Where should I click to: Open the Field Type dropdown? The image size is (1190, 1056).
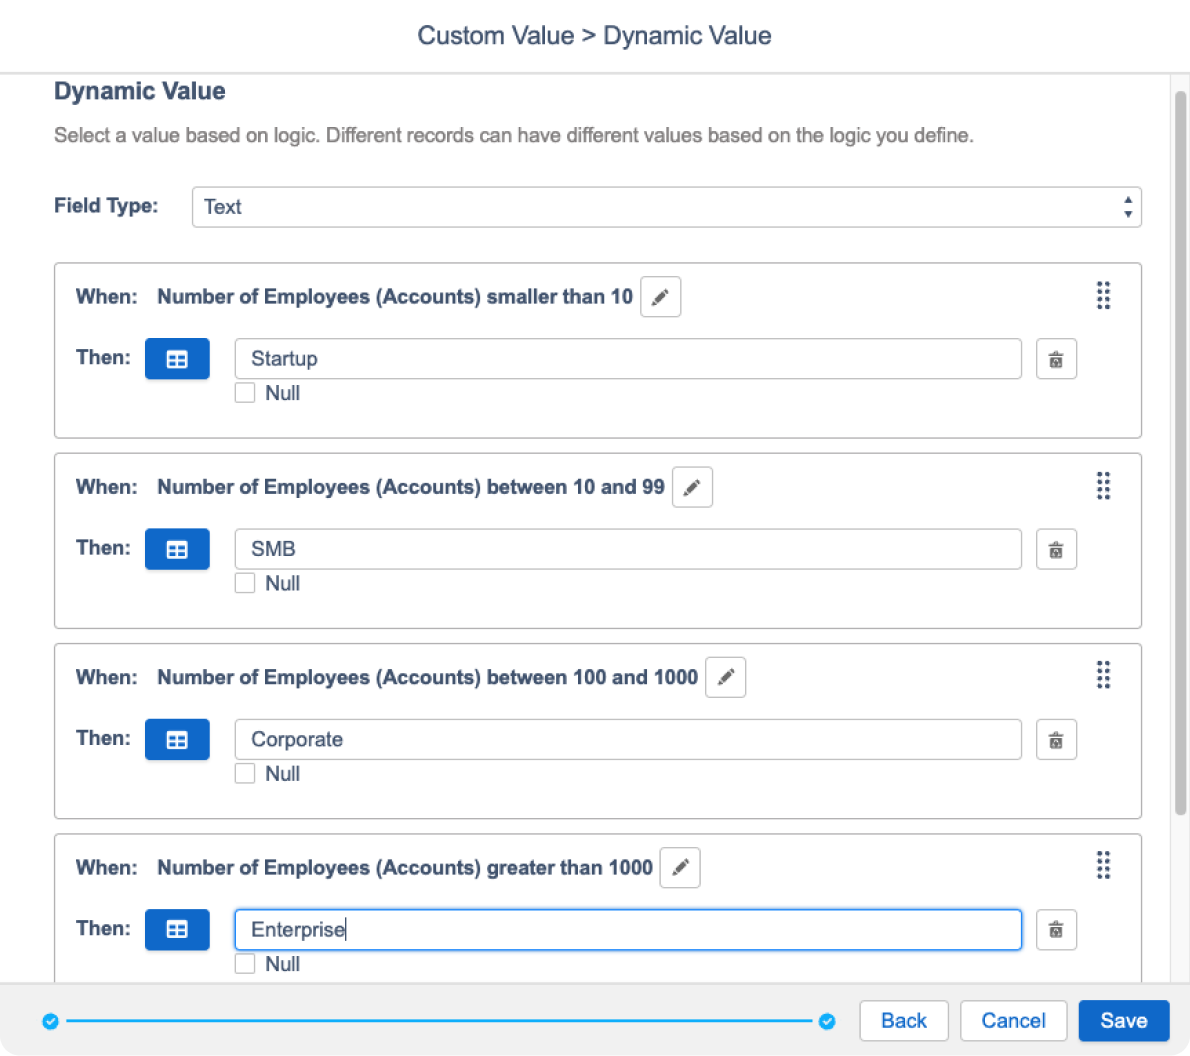pyautogui.click(x=666, y=207)
